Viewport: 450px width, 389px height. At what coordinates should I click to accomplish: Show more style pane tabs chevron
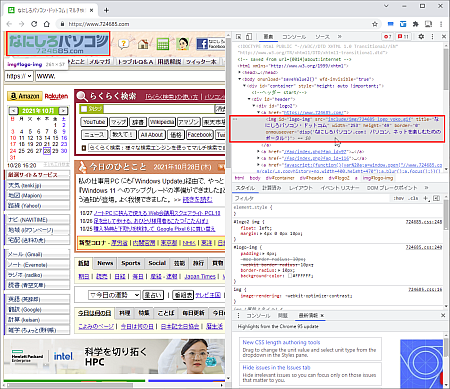pos(426,188)
